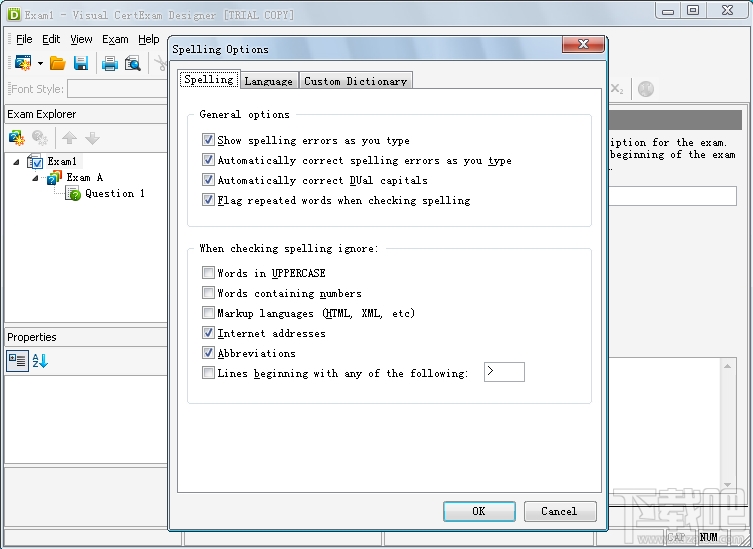
Task: Close the Spelling Options dialog
Action: pos(583,44)
